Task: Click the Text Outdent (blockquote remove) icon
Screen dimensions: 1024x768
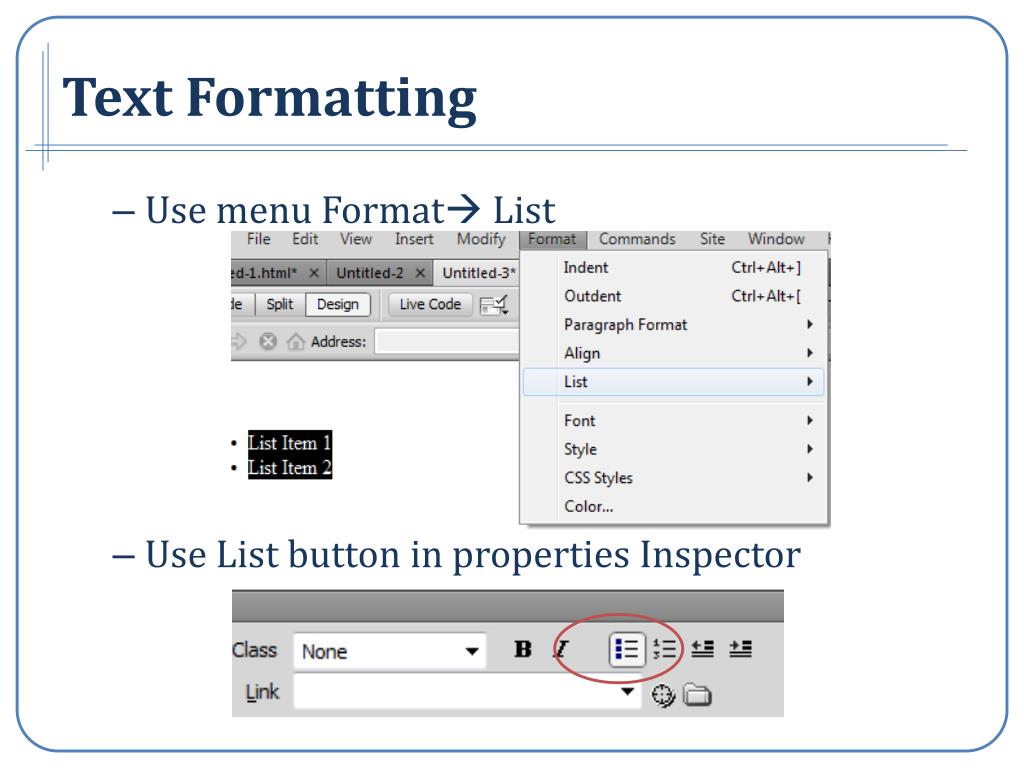Action: pyautogui.click(x=703, y=649)
